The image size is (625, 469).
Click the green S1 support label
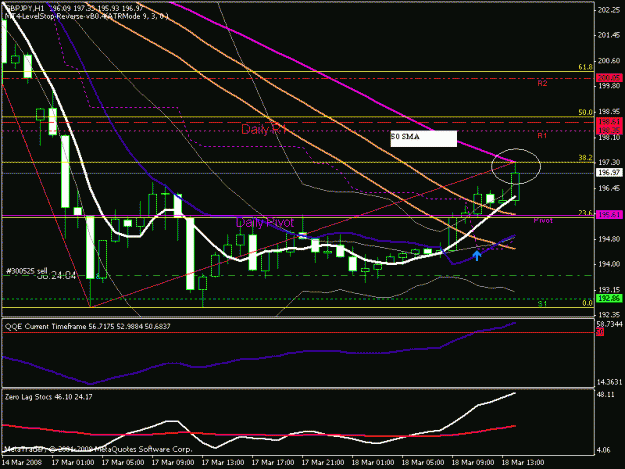(x=542, y=304)
